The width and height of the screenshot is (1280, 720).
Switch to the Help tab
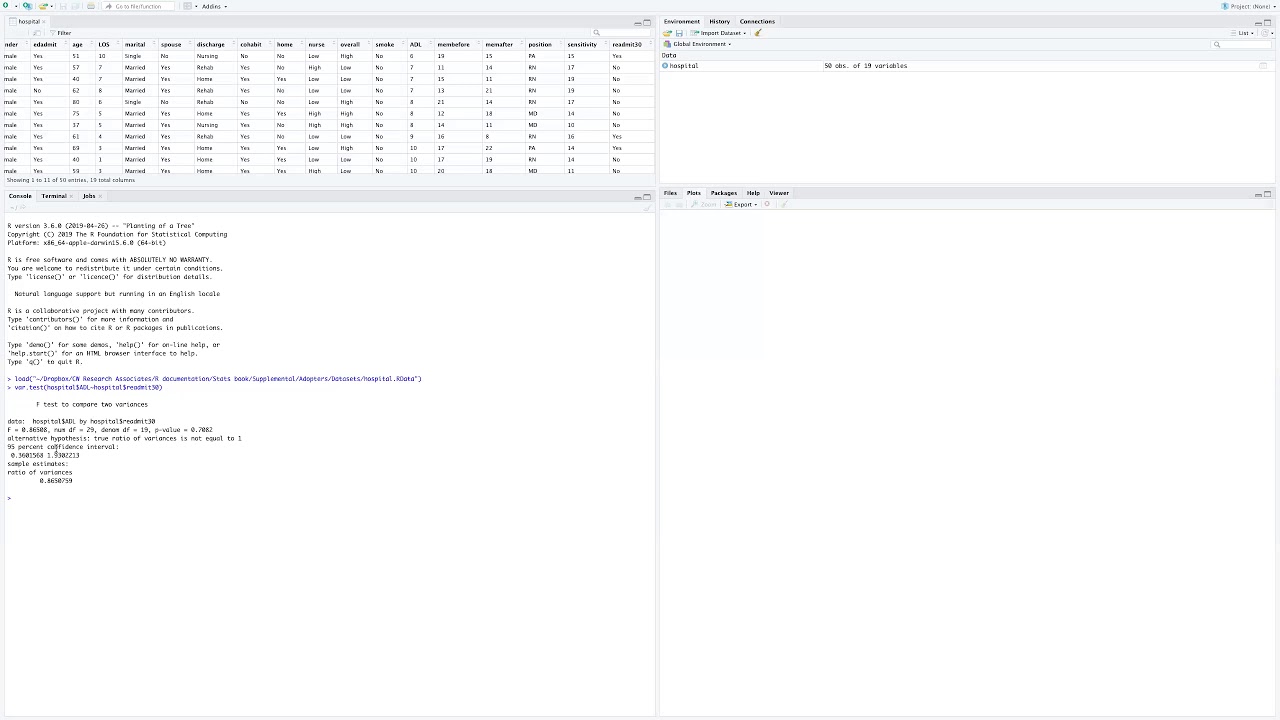(x=753, y=193)
